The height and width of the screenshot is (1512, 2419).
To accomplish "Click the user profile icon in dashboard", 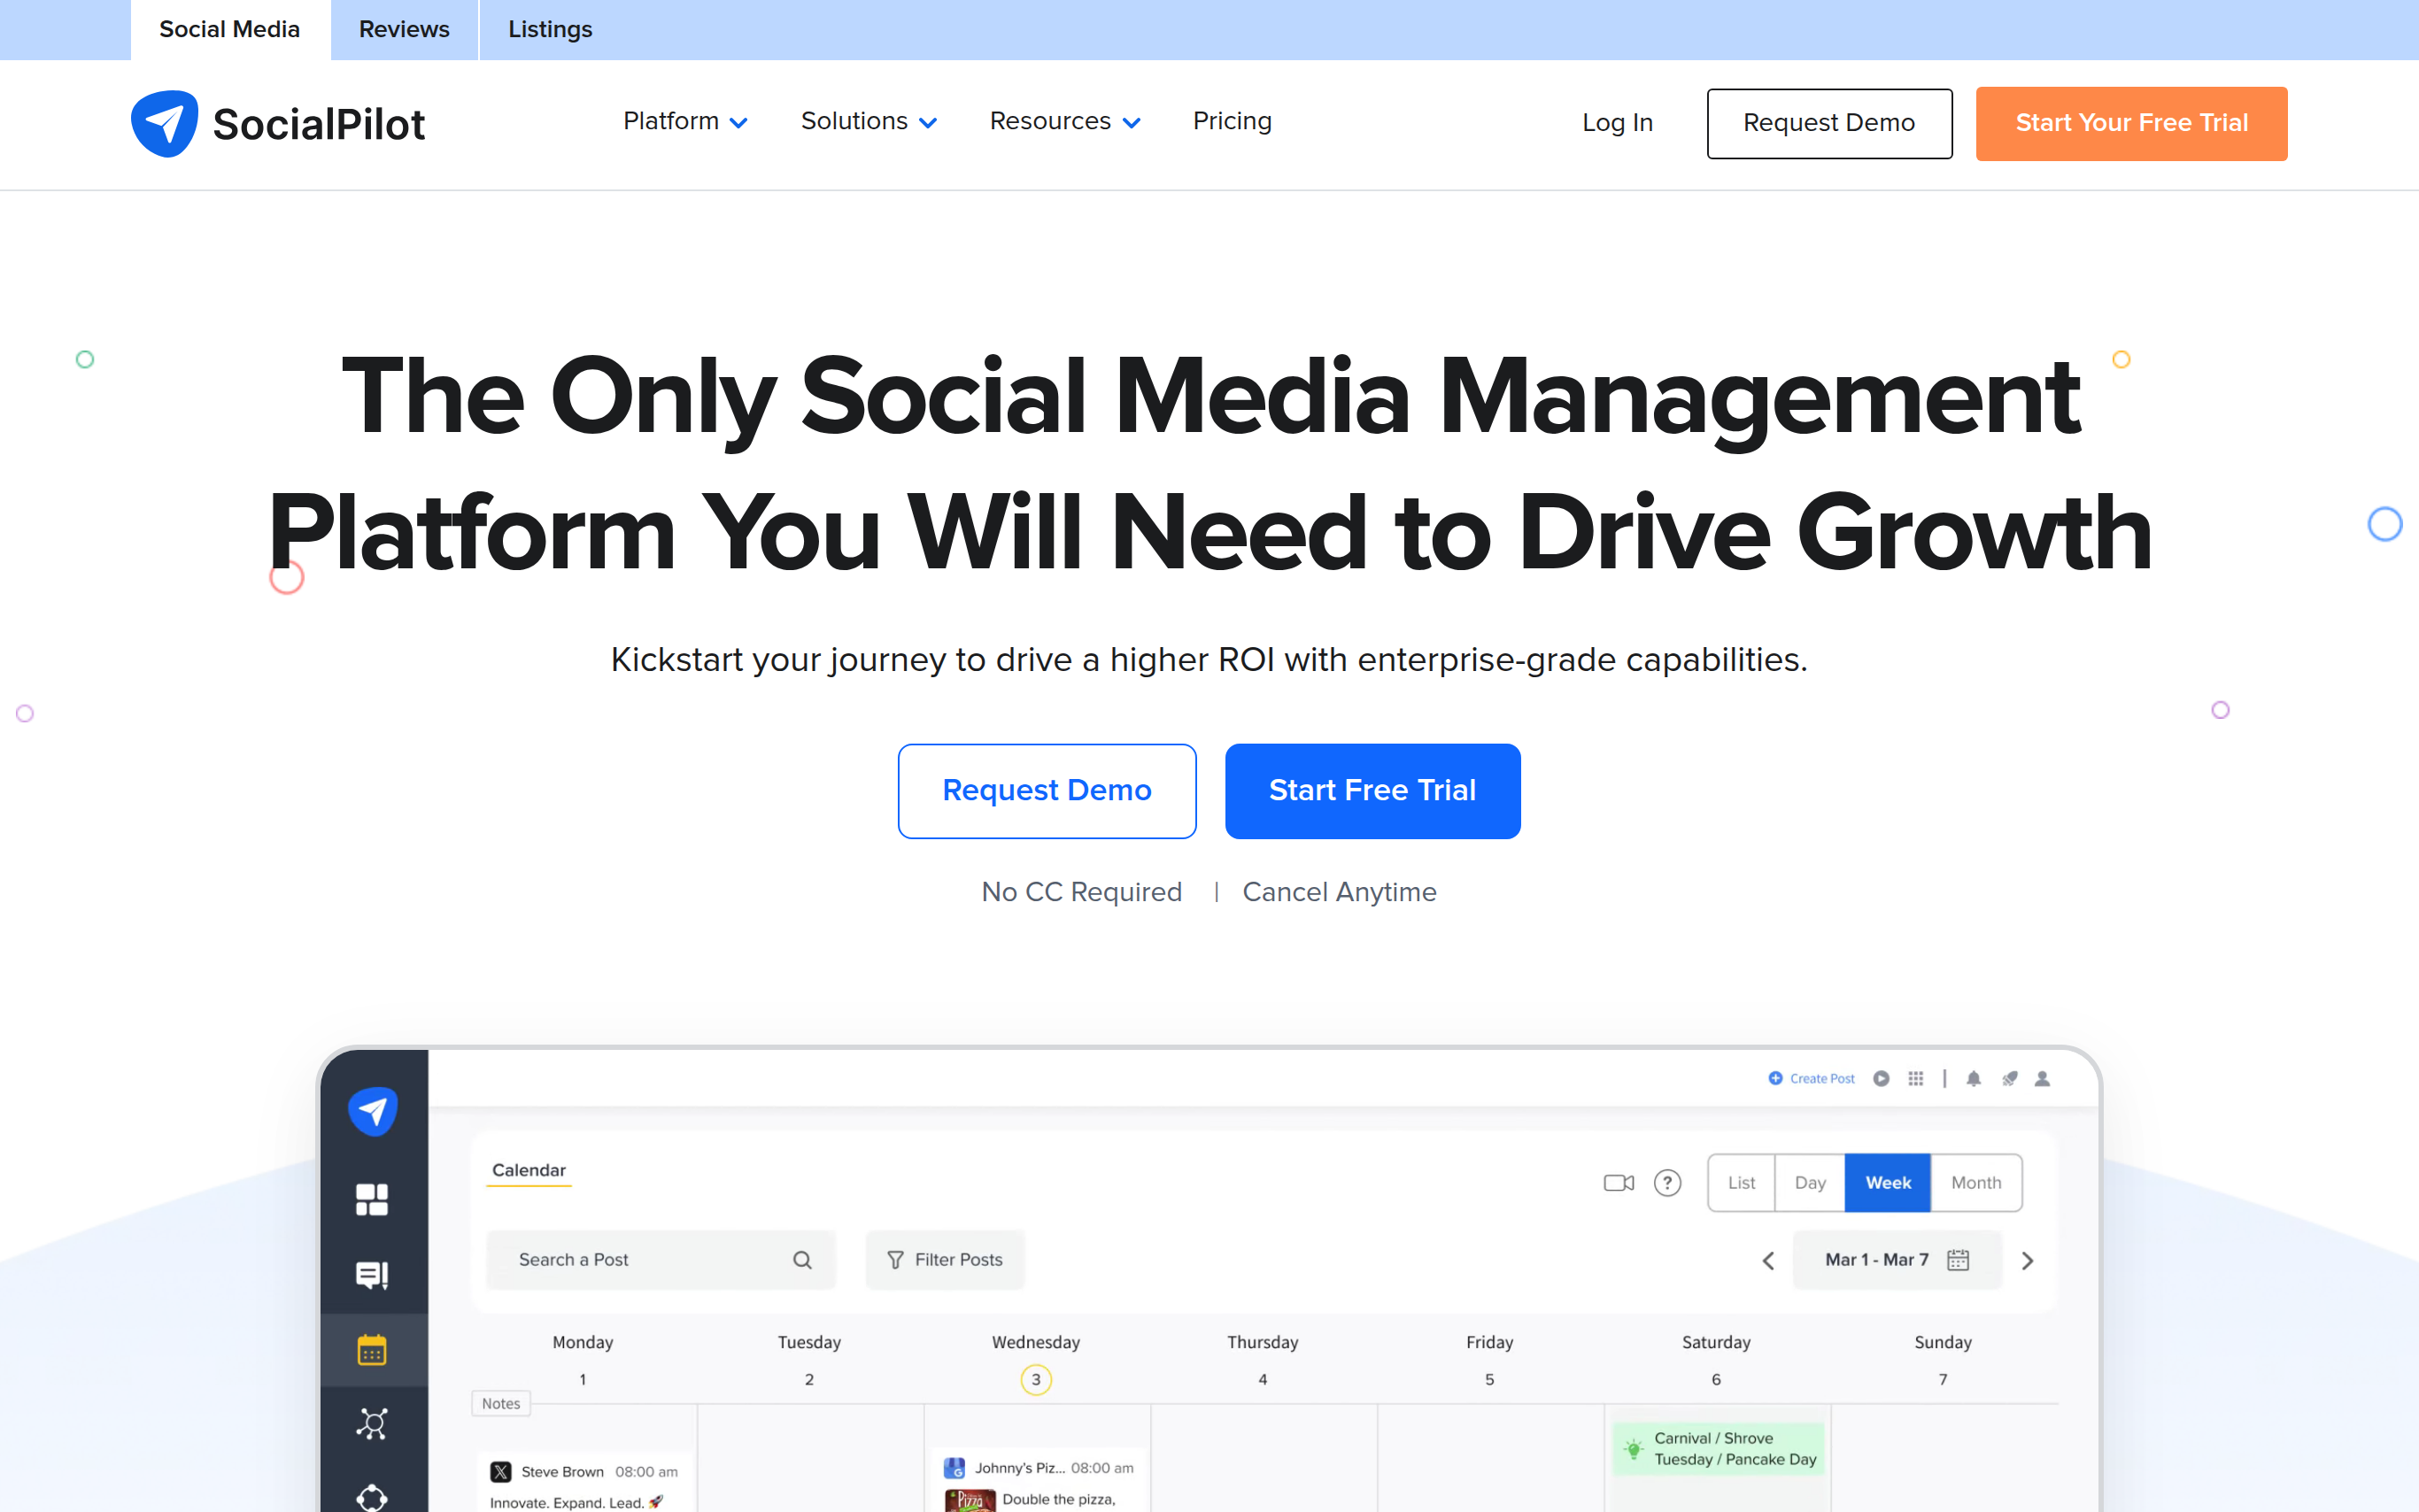I will [x=2042, y=1078].
